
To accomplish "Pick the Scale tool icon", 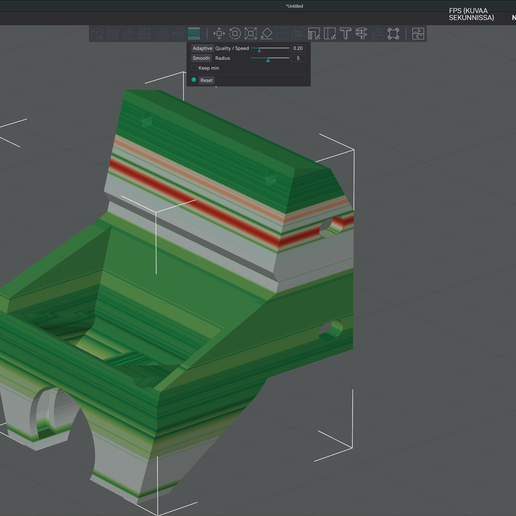I will tap(251, 33).
